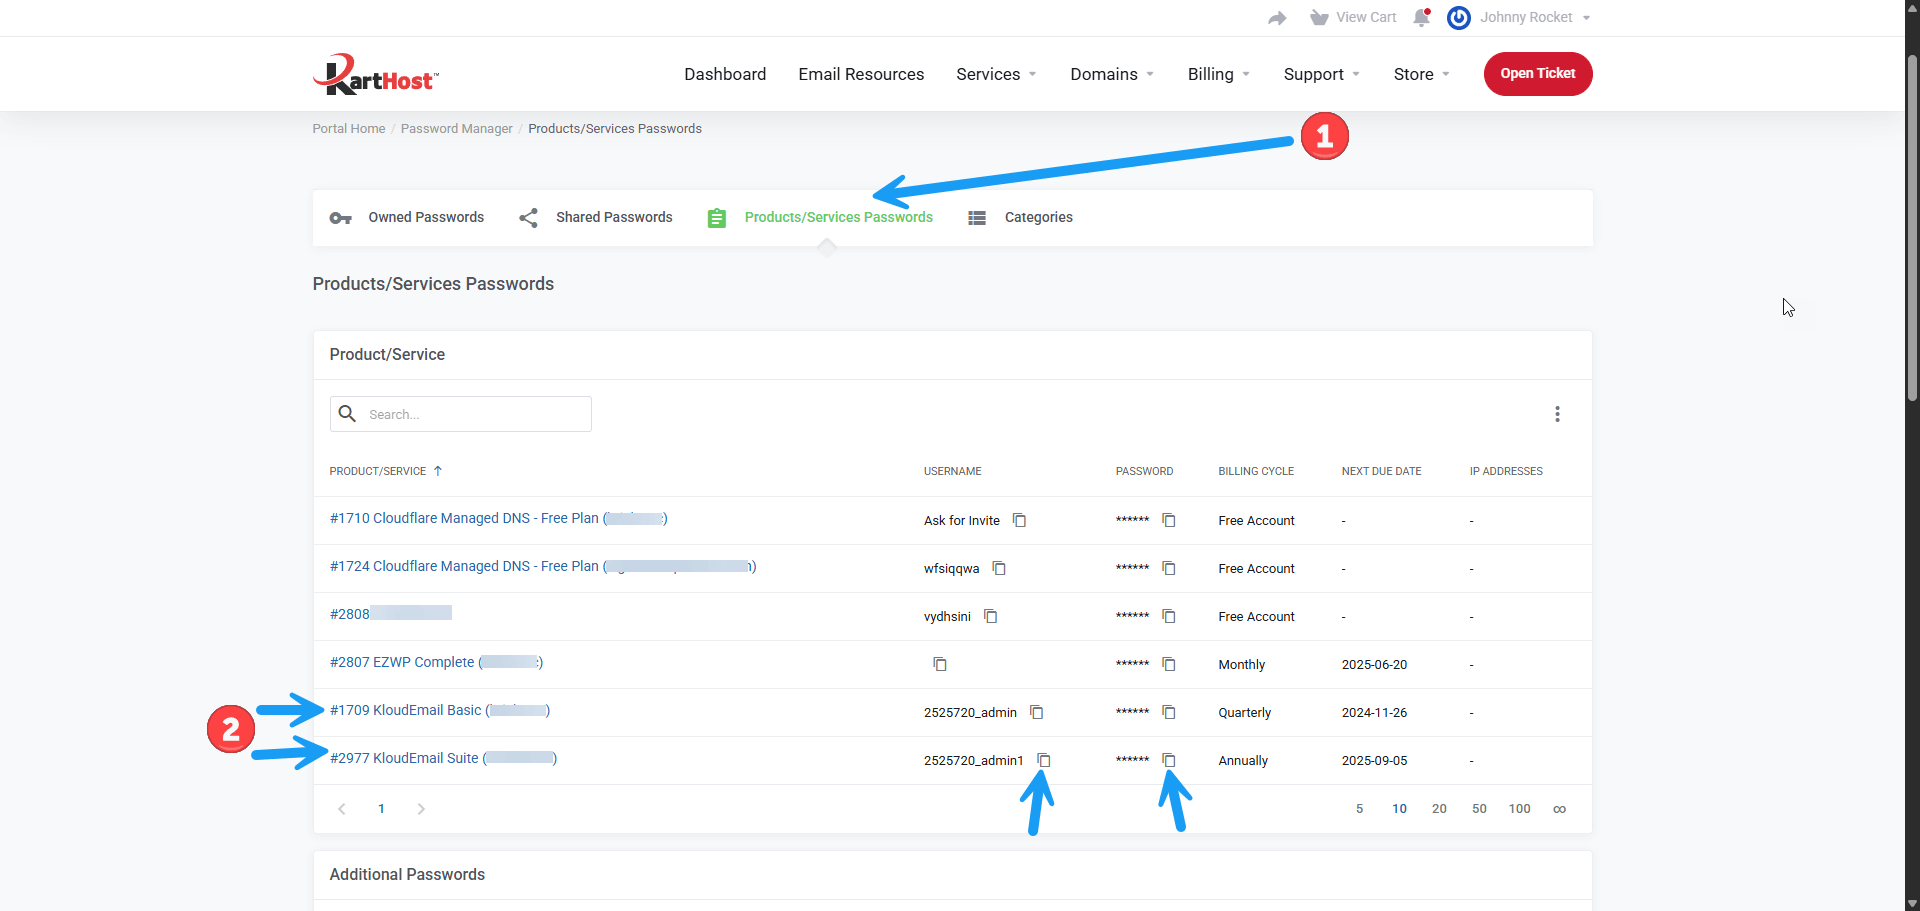Click the Owned Passwords key icon
This screenshot has height=911, width=1920.
tap(340, 218)
